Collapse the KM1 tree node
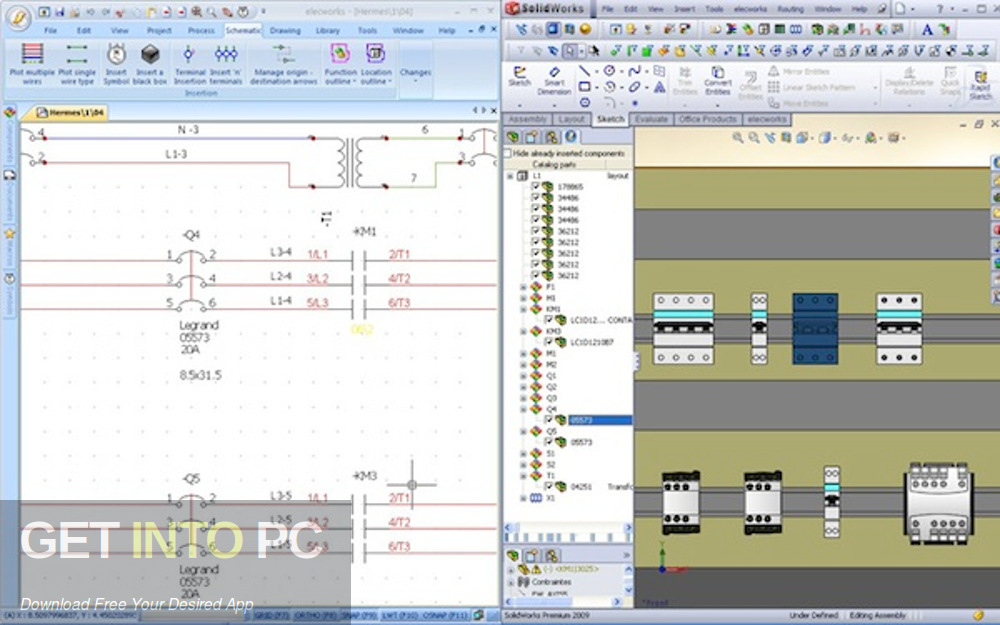This screenshot has width=1000, height=625. [524, 309]
